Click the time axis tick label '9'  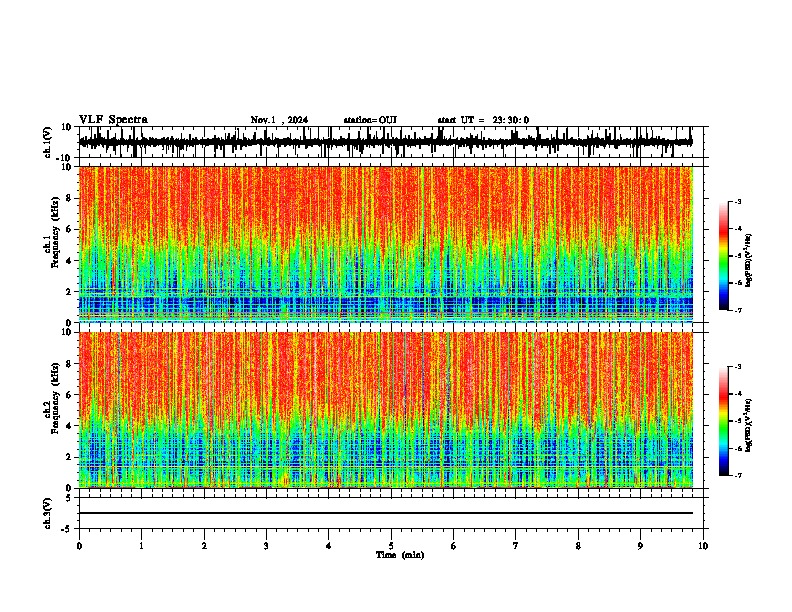(x=640, y=546)
